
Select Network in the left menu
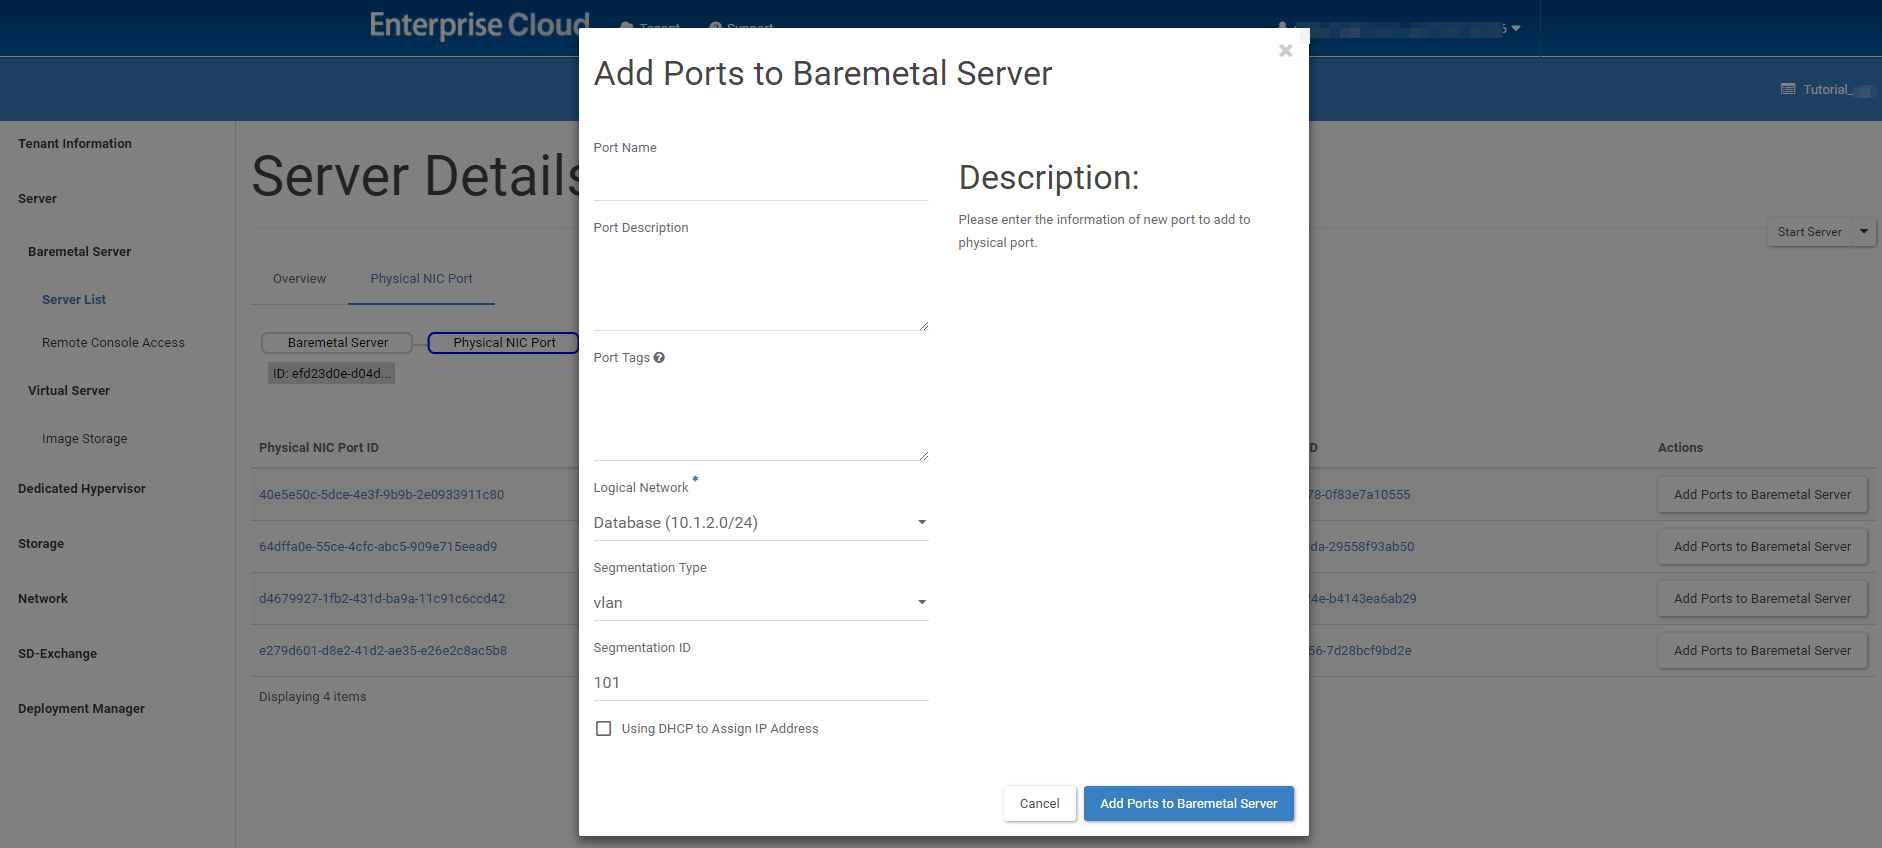click(43, 599)
